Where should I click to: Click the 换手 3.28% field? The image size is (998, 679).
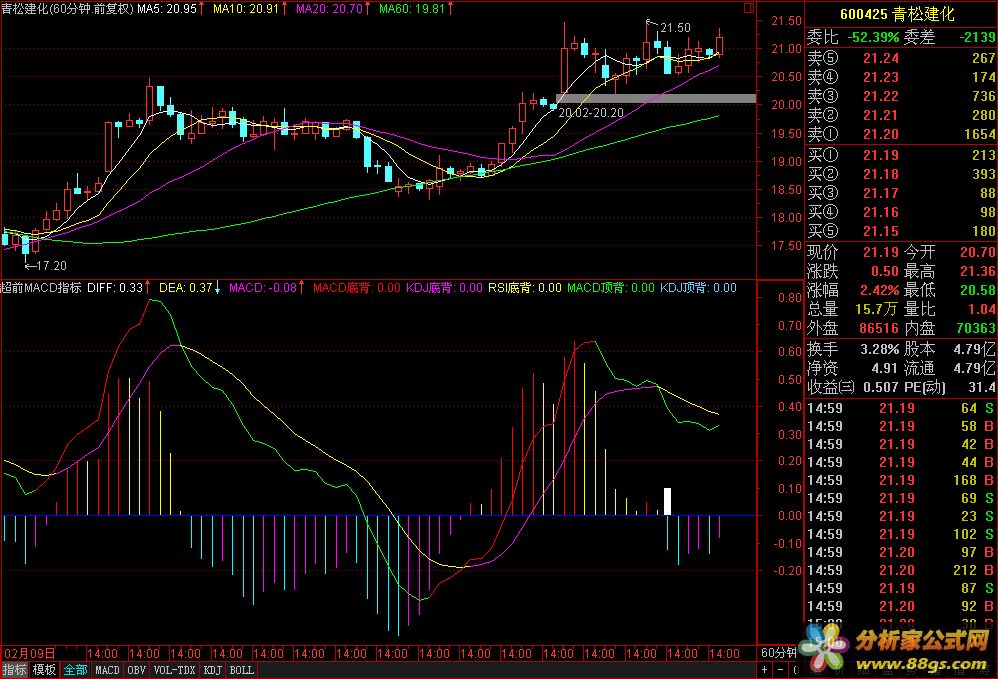[853, 349]
